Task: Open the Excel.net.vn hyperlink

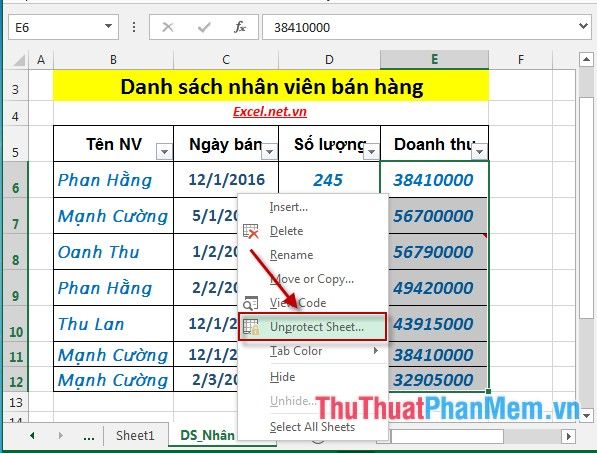Action: [x=270, y=112]
